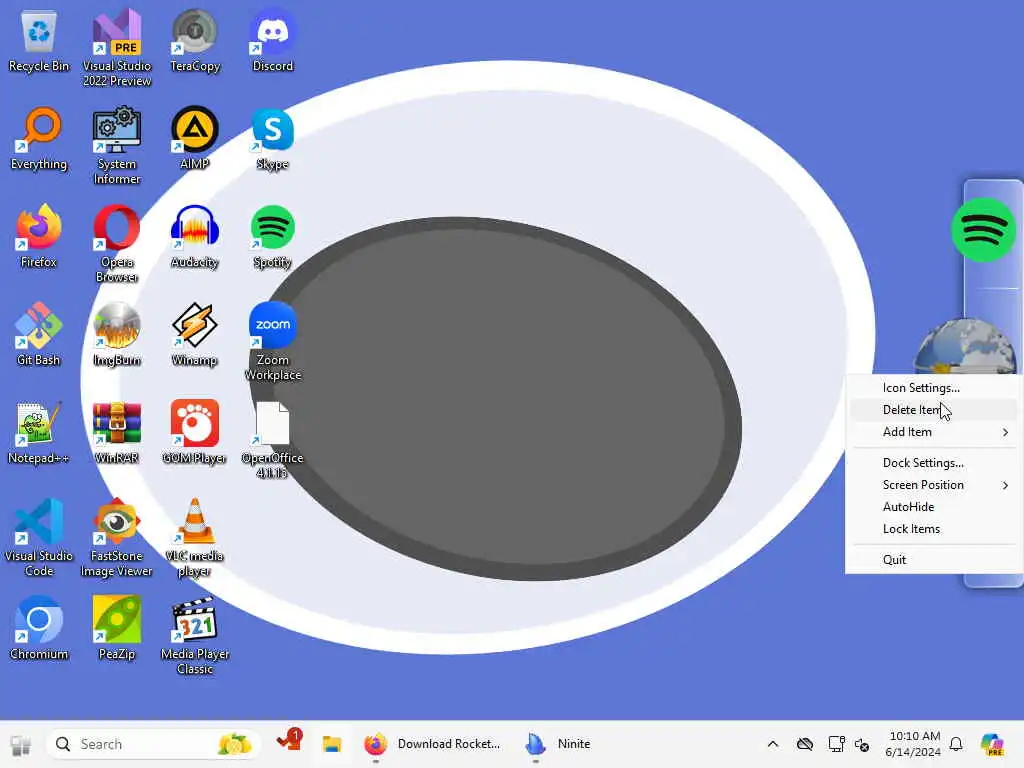Click the Audacity desktop icon
Screen dimensions: 1024x768
195,237
